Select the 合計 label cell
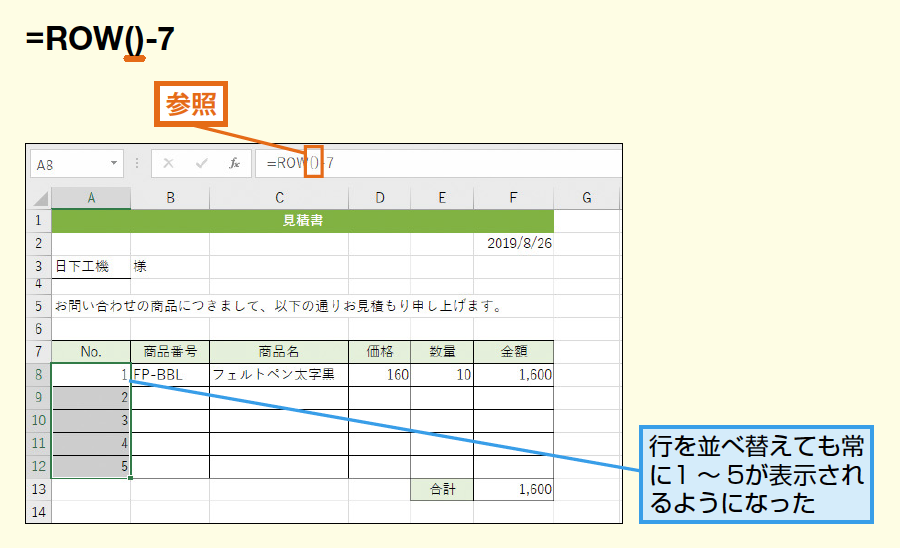This screenshot has width=900, height=548. (x=442, y=489)
